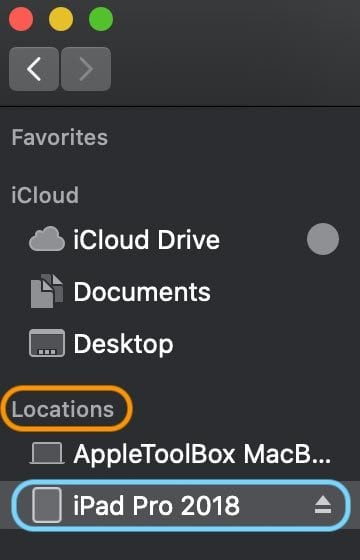Image resolution: width=360 pixels, height=560 pixels.
Task: Go back with the left chevron button
Action: tap(34, 69)
